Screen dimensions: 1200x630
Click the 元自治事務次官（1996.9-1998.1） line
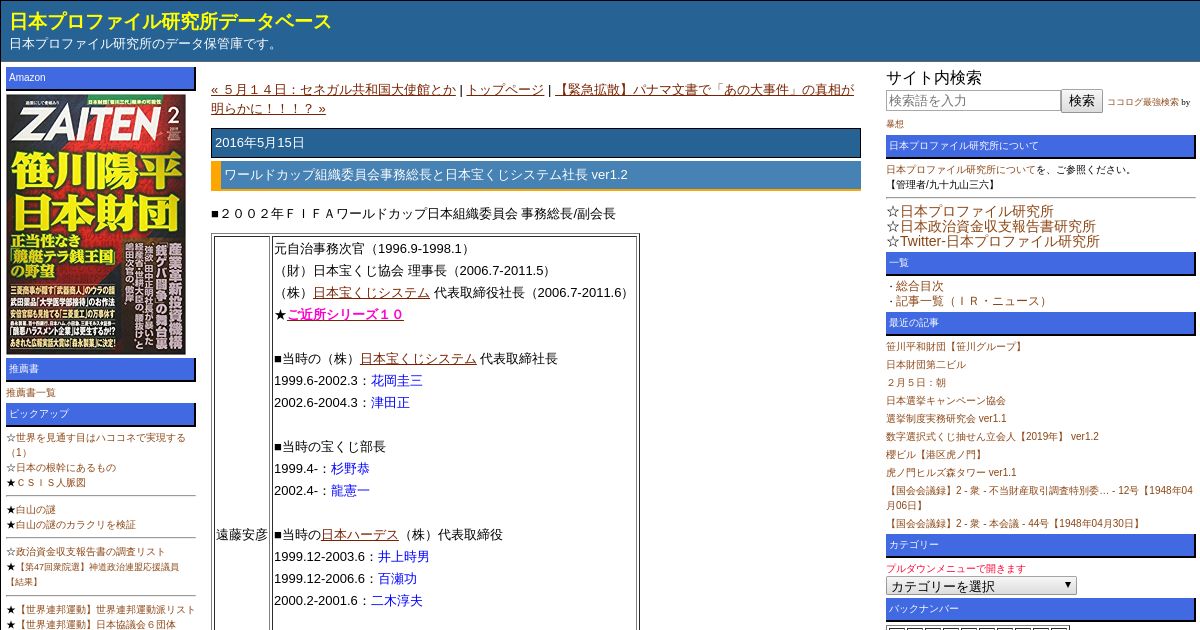tap(373, 249)
